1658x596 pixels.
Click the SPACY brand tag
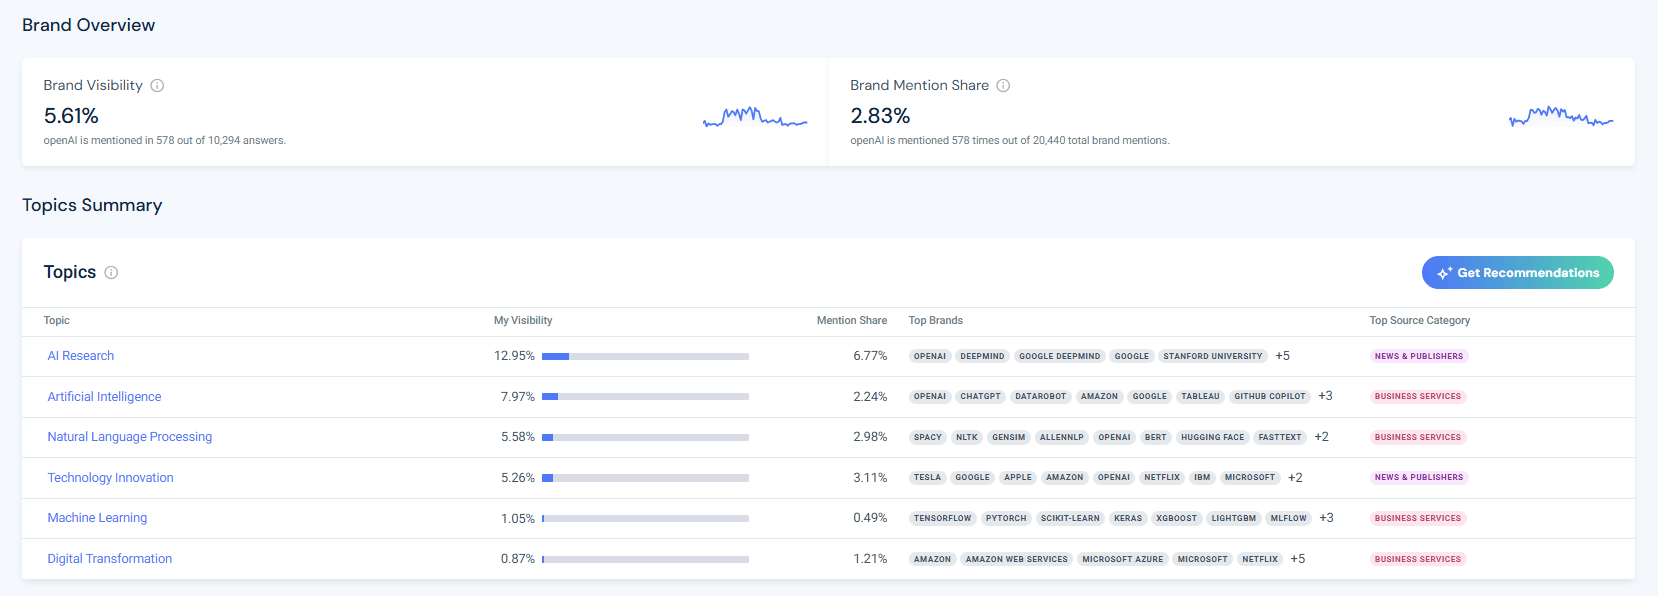pyautogui.click(x=927, y=437)
